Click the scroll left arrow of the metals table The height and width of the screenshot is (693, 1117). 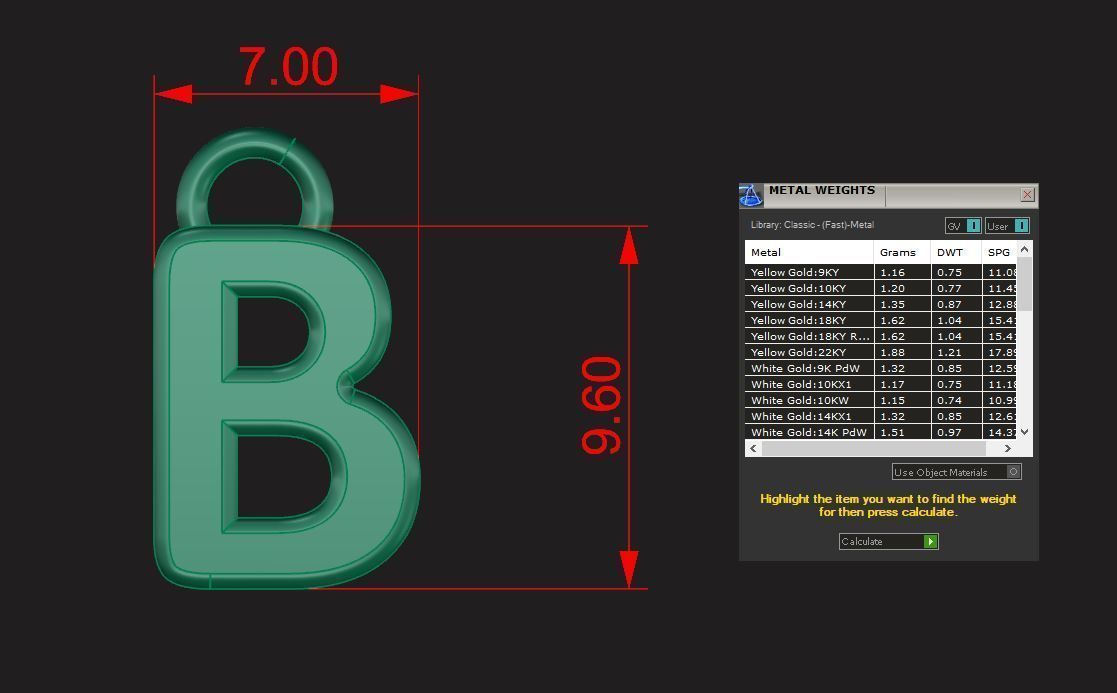[x=754, y=448]
